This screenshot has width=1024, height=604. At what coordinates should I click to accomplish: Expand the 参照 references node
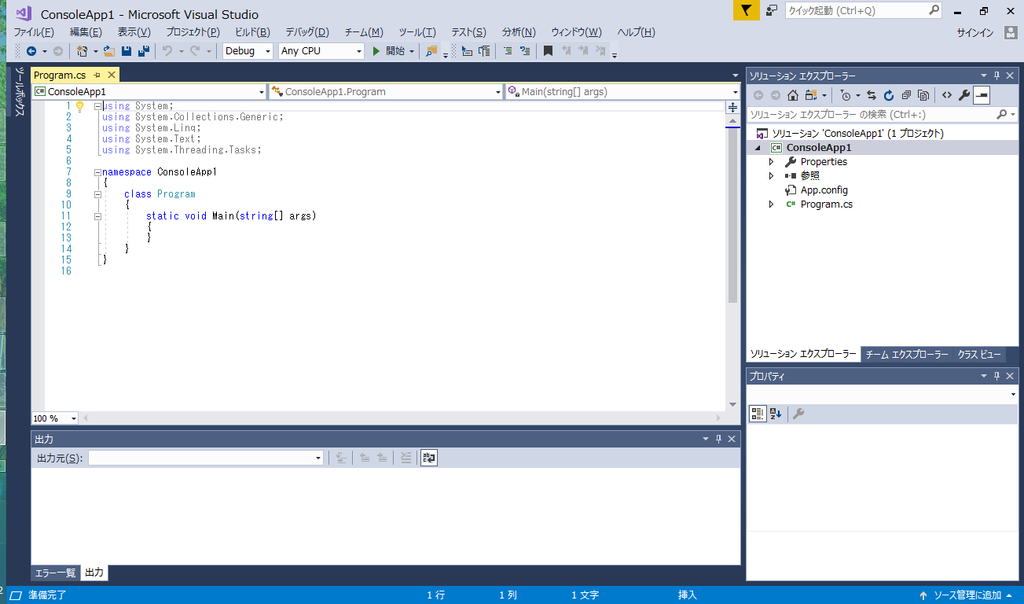click(771, 176)
